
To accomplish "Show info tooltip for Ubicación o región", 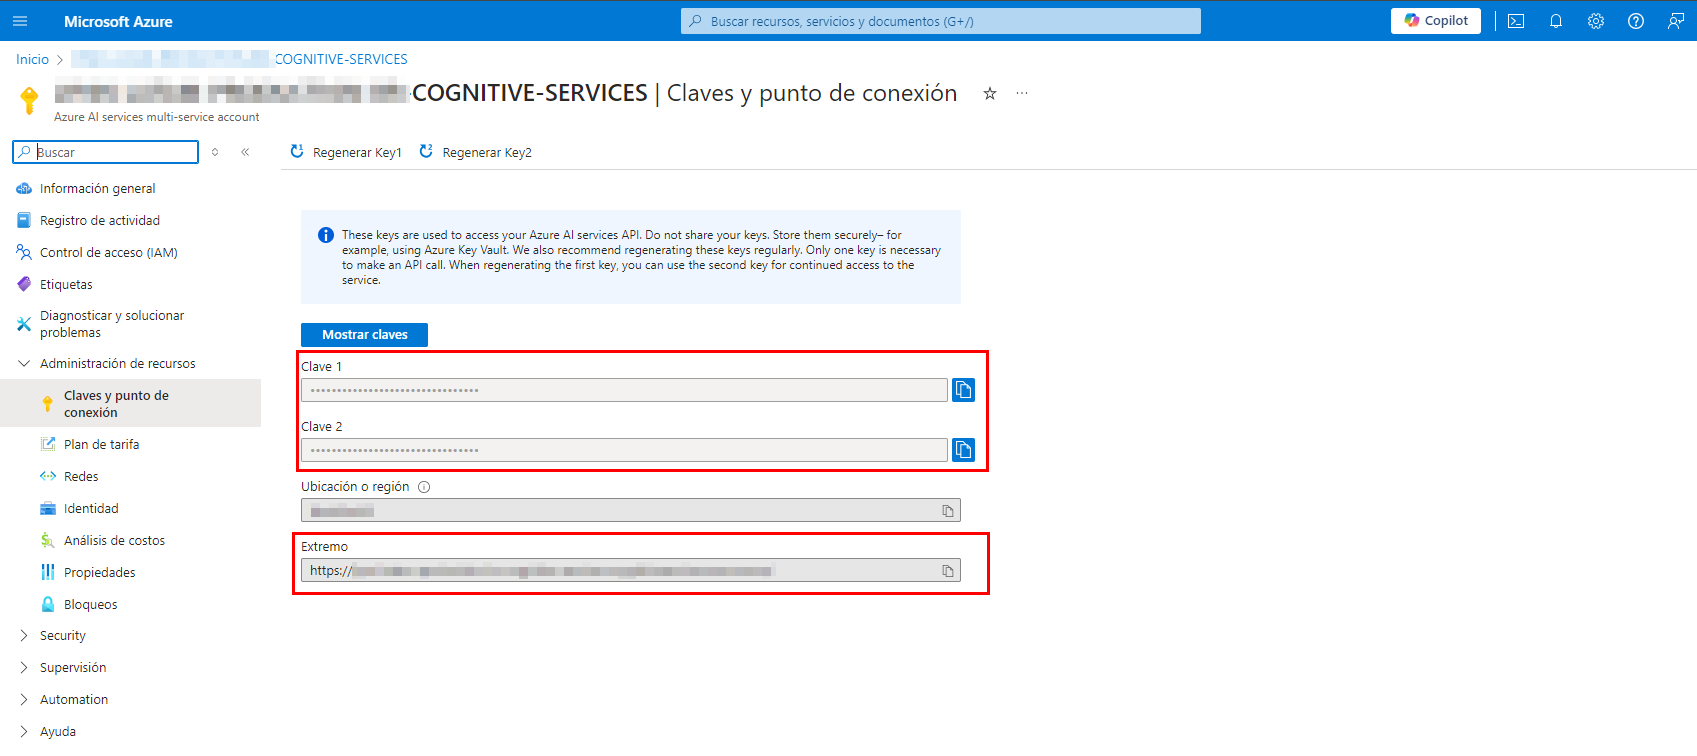I will 424,487.
